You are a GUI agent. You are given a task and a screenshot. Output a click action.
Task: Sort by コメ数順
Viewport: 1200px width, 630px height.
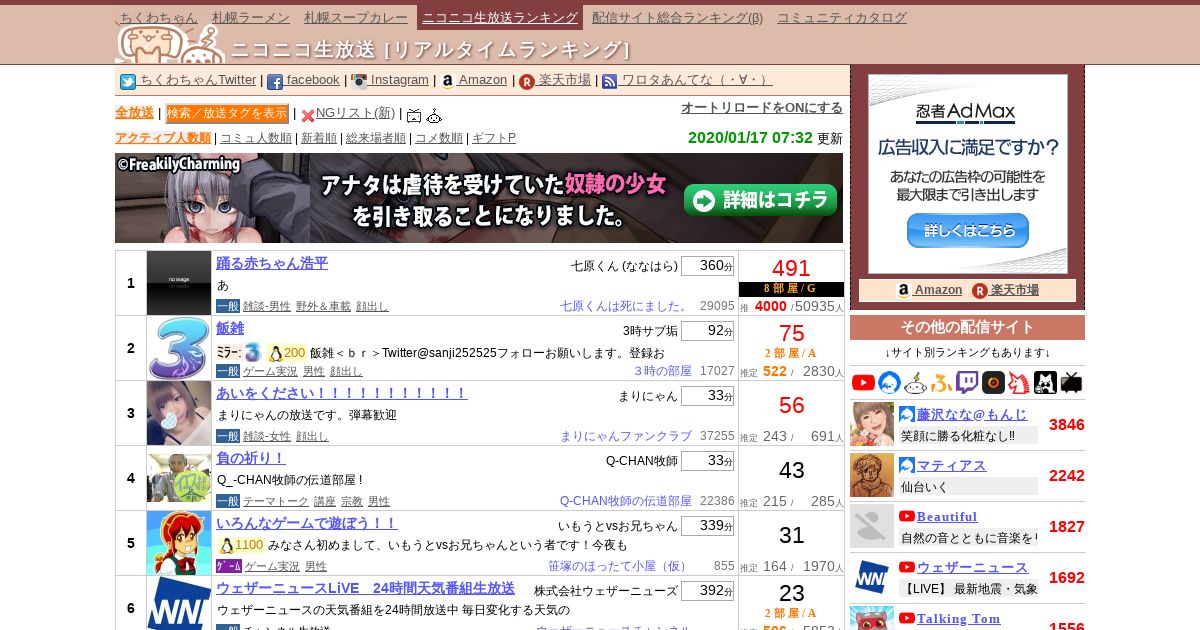439,138
